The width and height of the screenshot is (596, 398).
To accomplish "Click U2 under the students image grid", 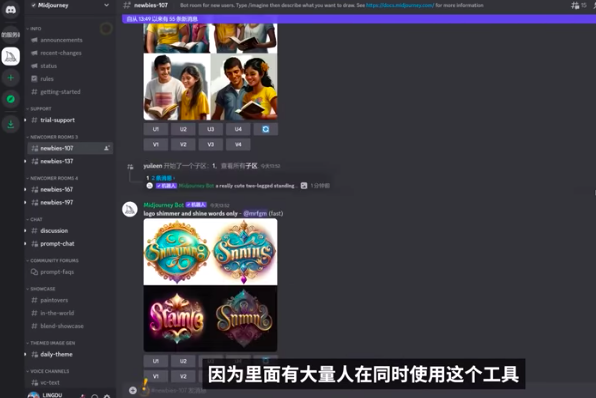I will [x=183, y=129].
